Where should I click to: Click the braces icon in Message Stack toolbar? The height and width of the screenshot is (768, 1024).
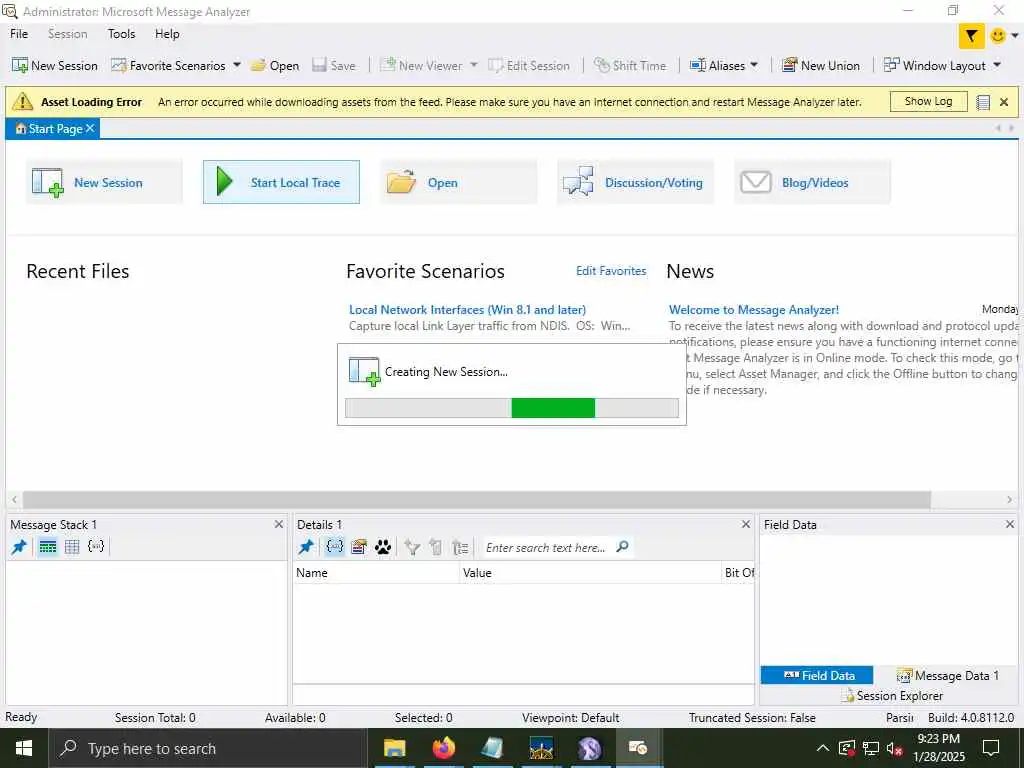(x=95, y=546)
